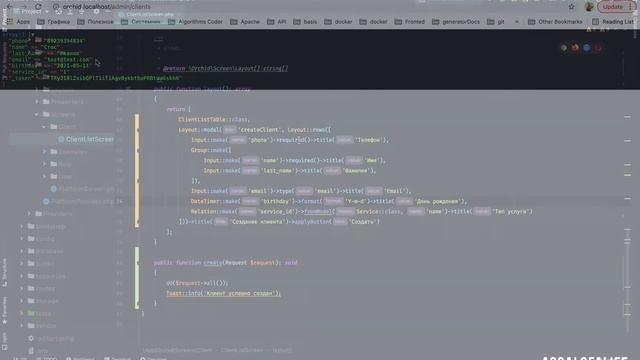Click the ClientListTable::class line
Viewport: 640px width, 360px height.
[214, 120]
